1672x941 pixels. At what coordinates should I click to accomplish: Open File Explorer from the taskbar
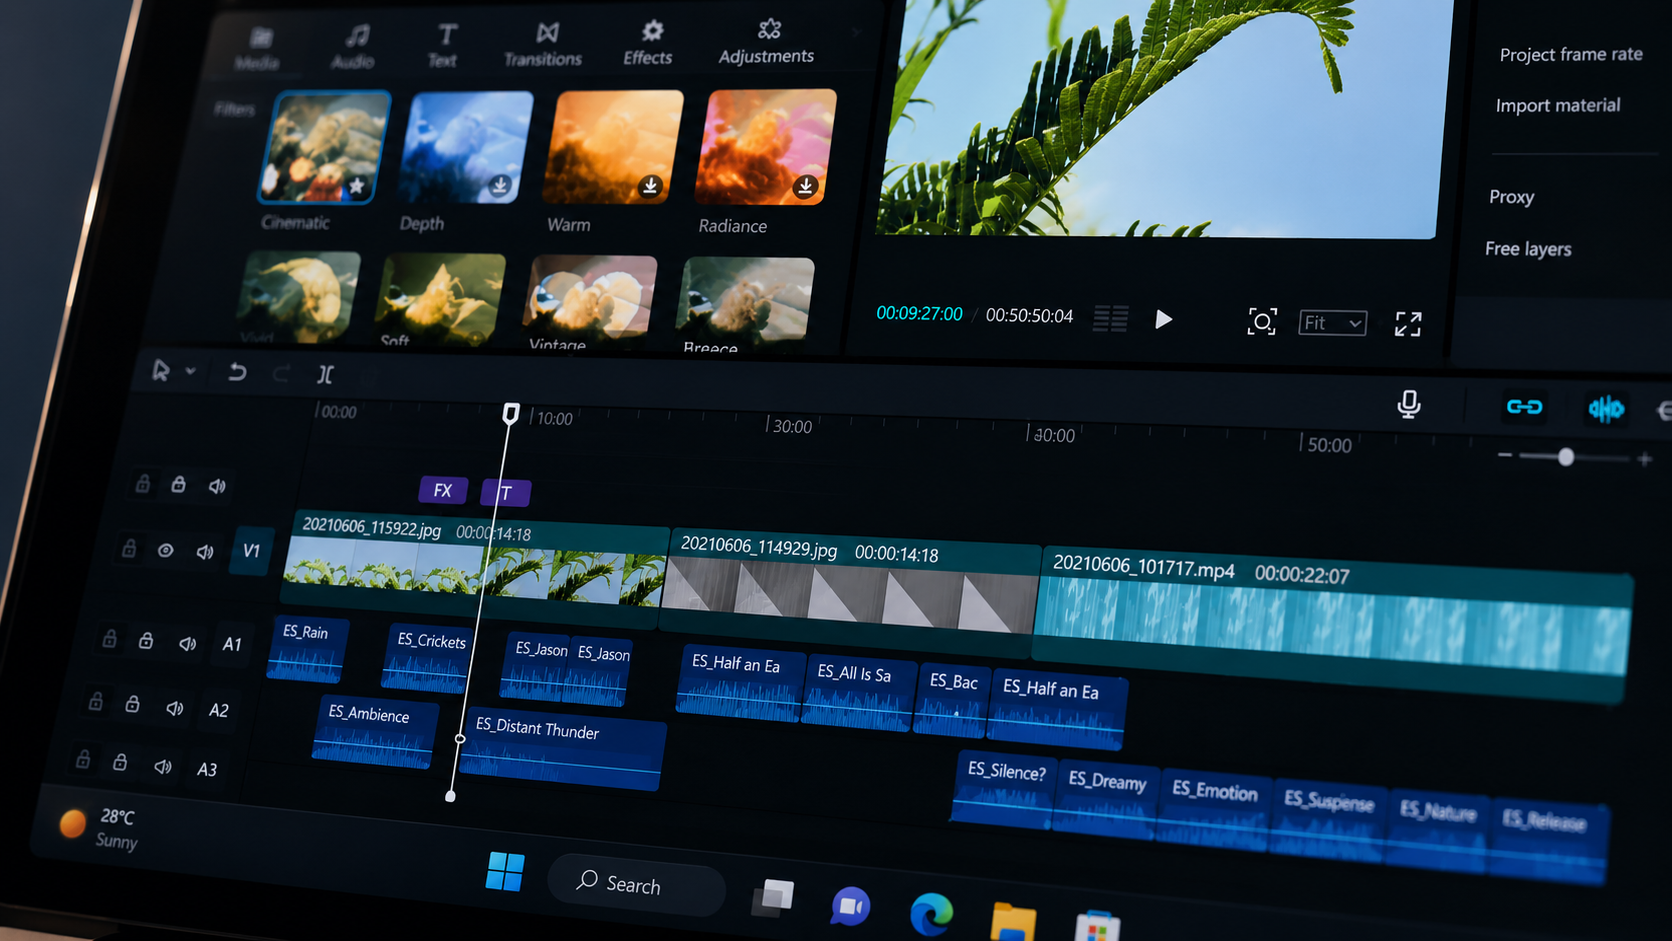(1013, 921)
